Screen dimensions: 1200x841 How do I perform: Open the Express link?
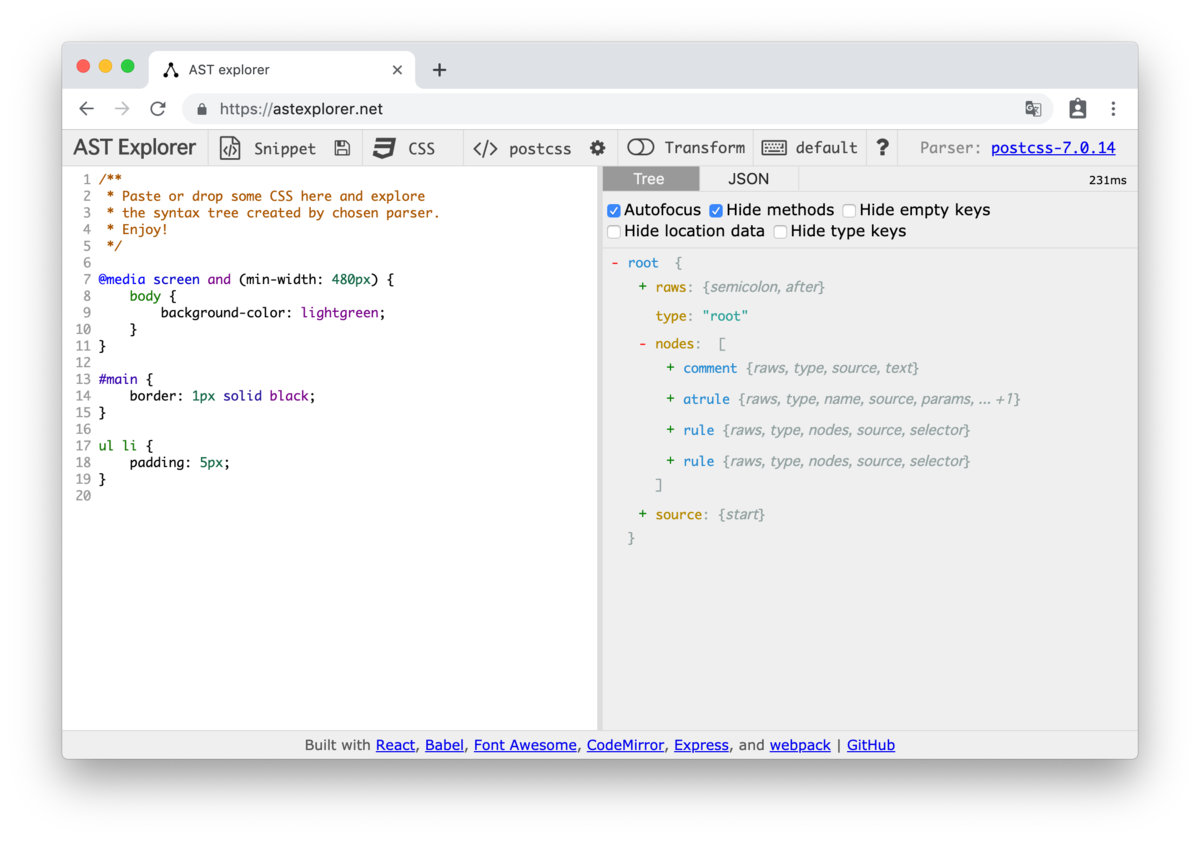pos(701,745)
